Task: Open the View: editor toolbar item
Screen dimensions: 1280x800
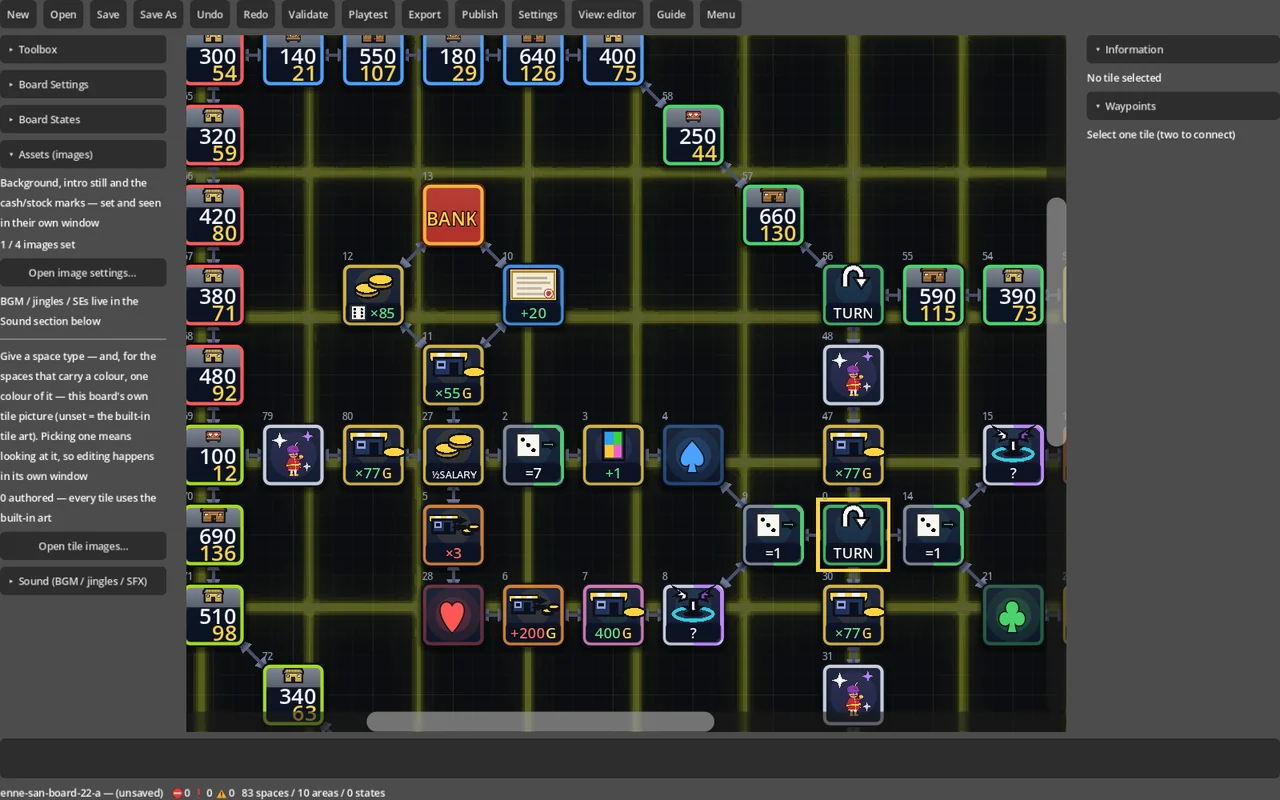Action: (x=607, y=14)
